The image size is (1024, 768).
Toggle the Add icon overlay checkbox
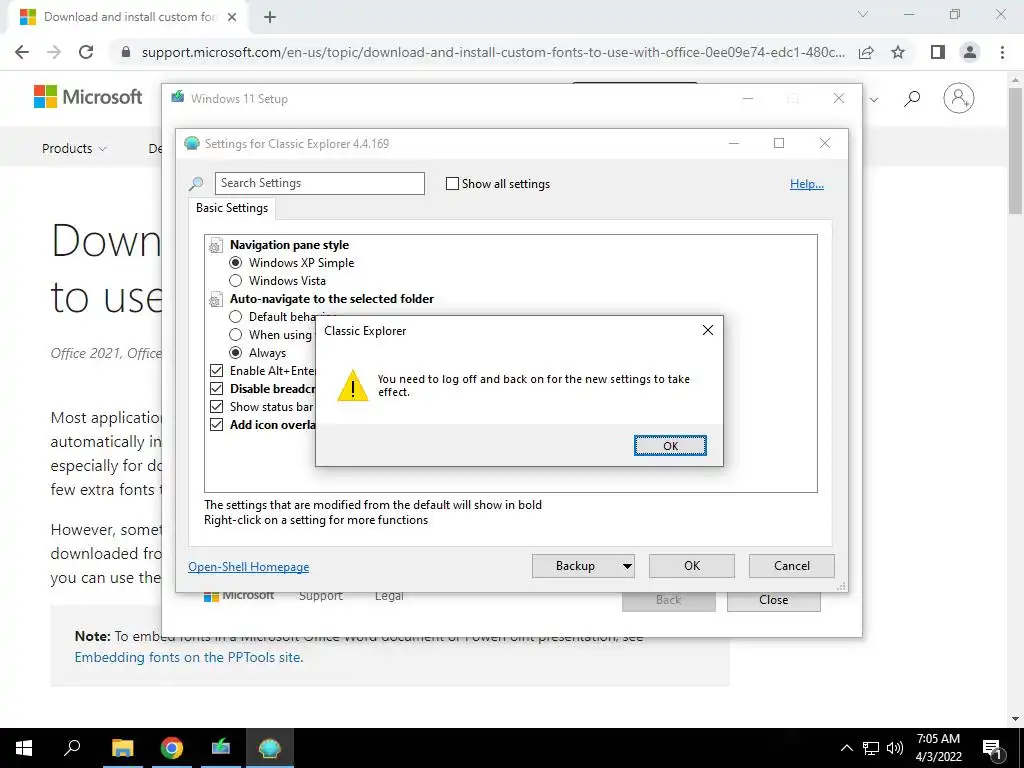pyautogui.click(x=216, y=424)
